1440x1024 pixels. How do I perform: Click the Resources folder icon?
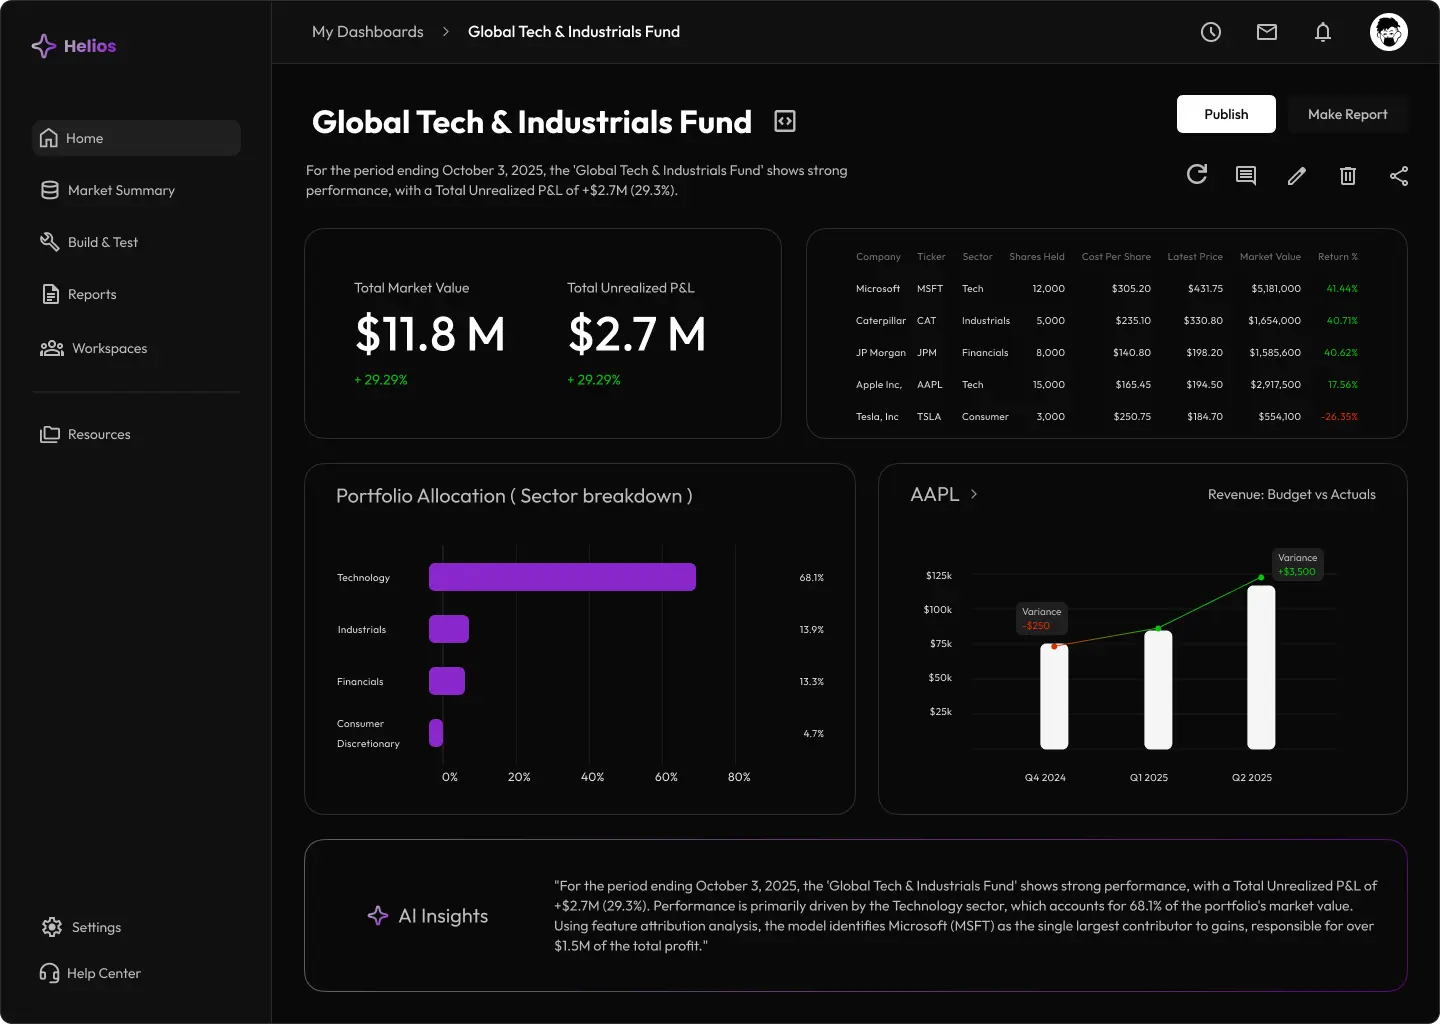[x=50, y=434]
